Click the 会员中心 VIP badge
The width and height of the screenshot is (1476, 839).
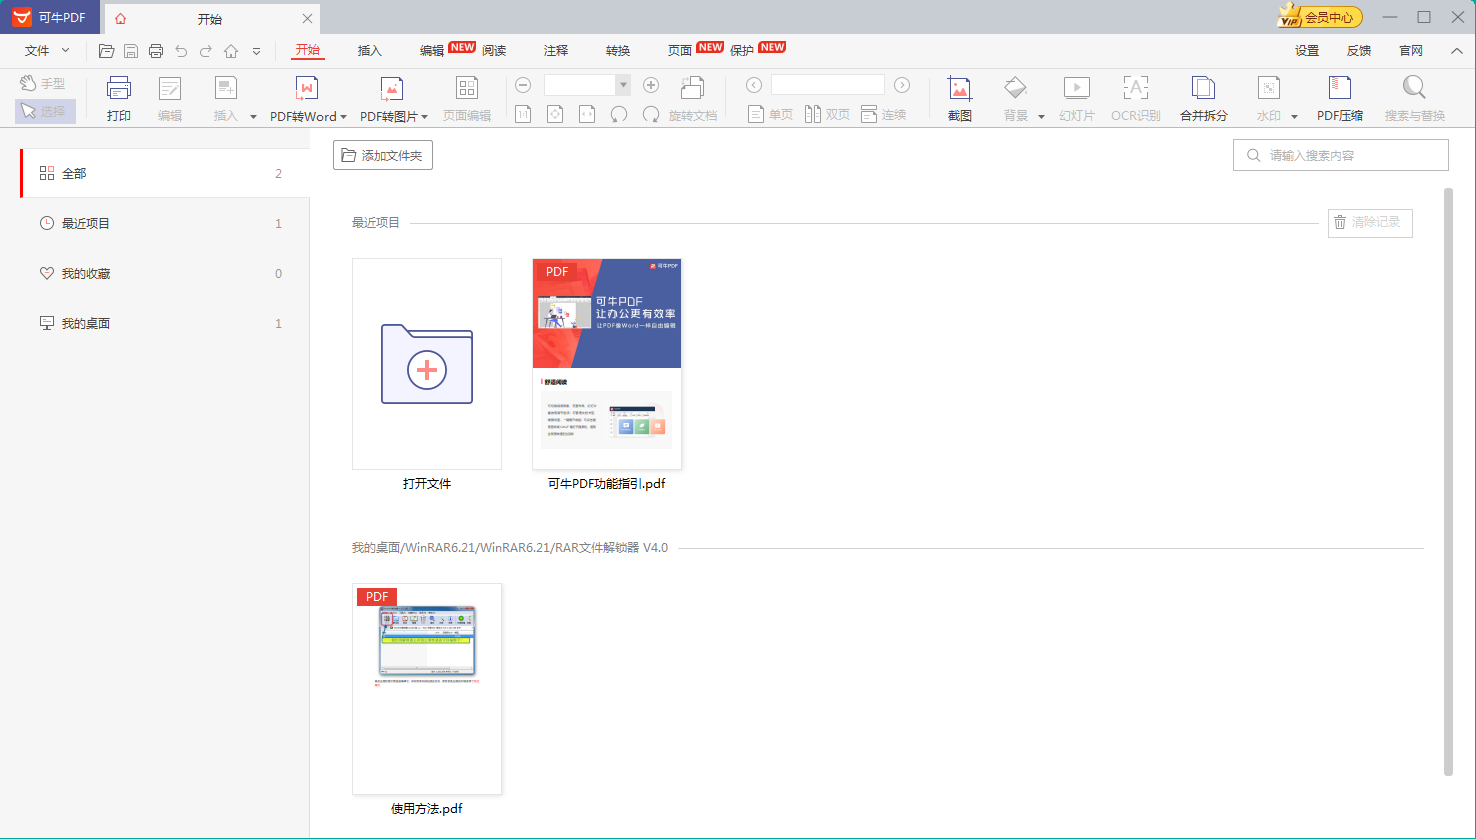coord(1319,17)
